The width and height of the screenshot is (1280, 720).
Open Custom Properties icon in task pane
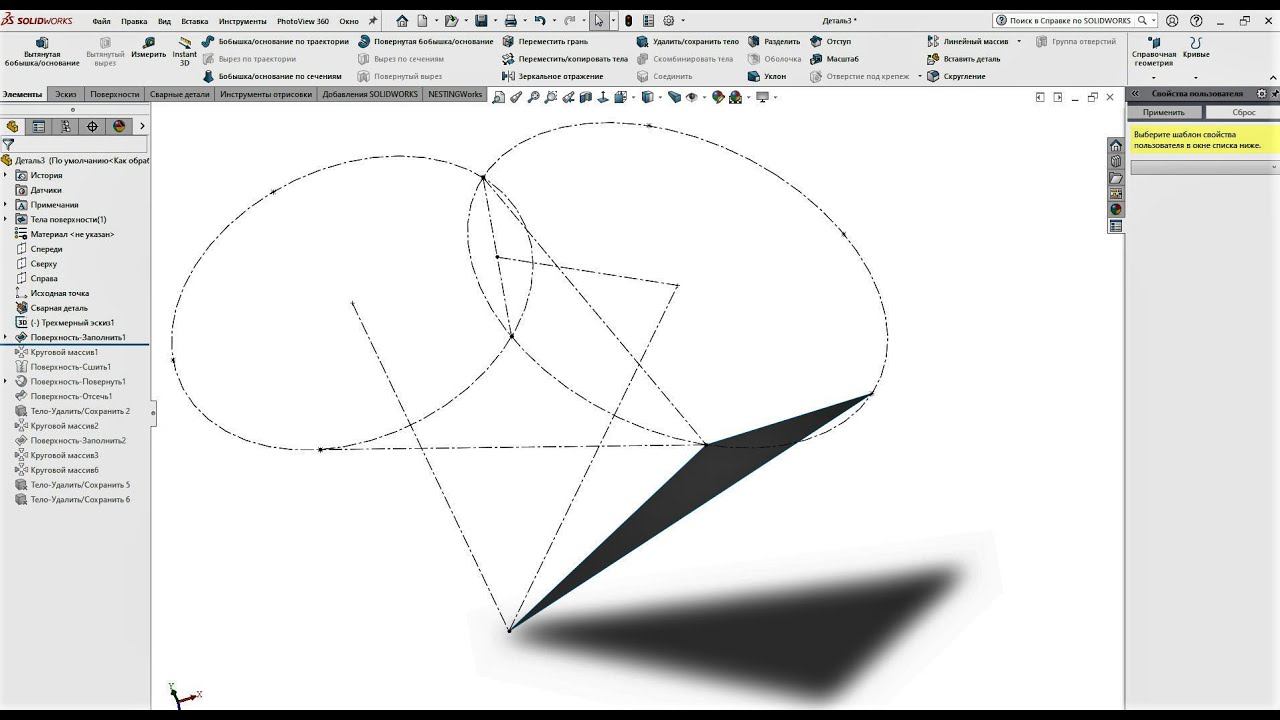[1116, 226]
